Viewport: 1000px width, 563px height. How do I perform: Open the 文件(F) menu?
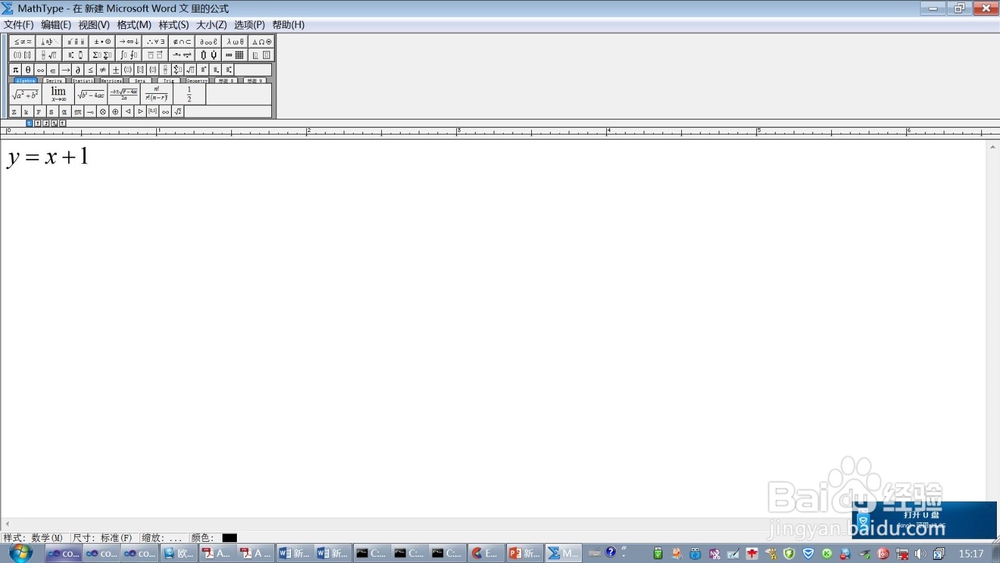point(18,25)
